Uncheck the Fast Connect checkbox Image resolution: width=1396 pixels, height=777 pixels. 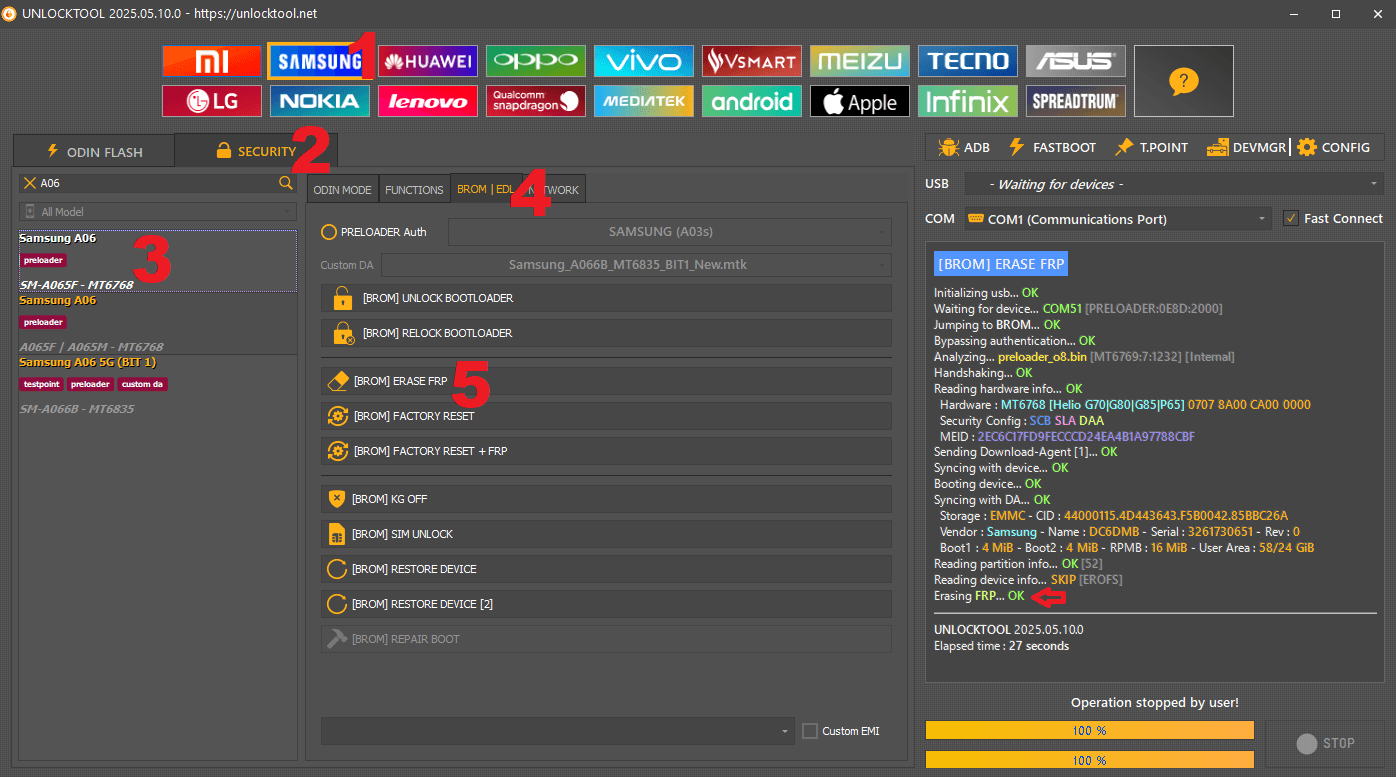1290,218
